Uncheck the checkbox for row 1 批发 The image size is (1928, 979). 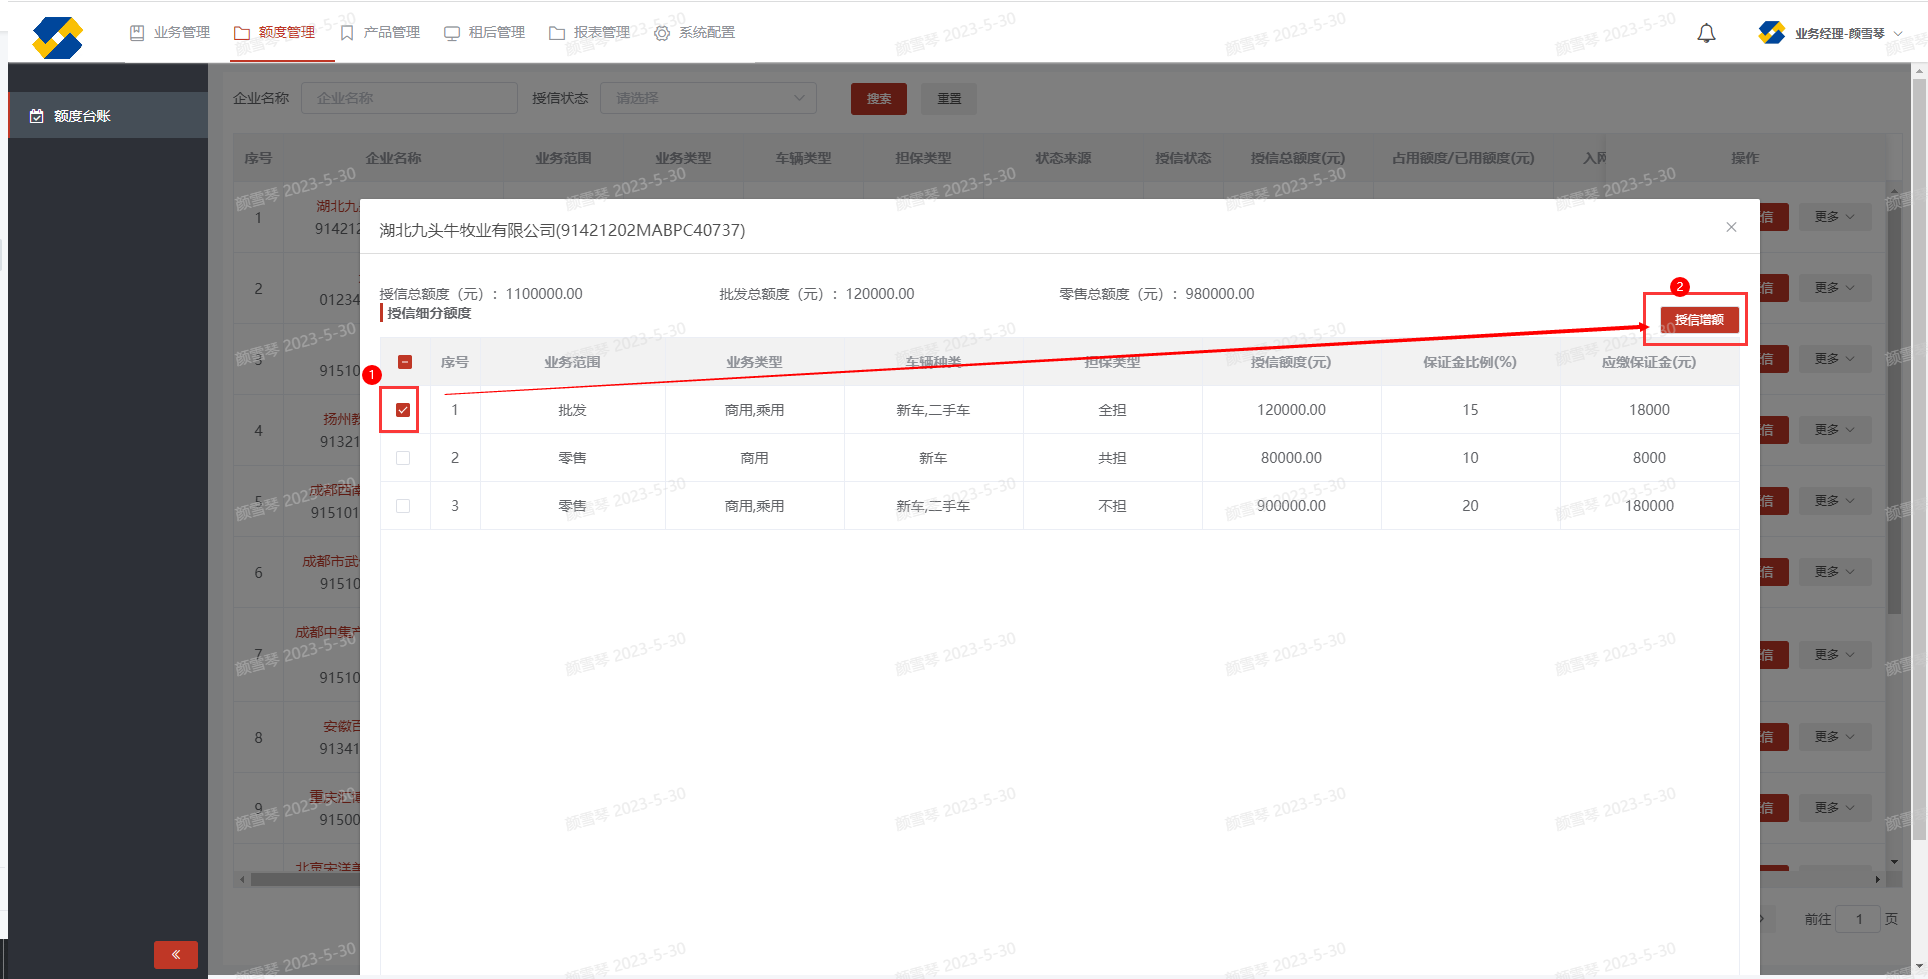tap(403, 410)
